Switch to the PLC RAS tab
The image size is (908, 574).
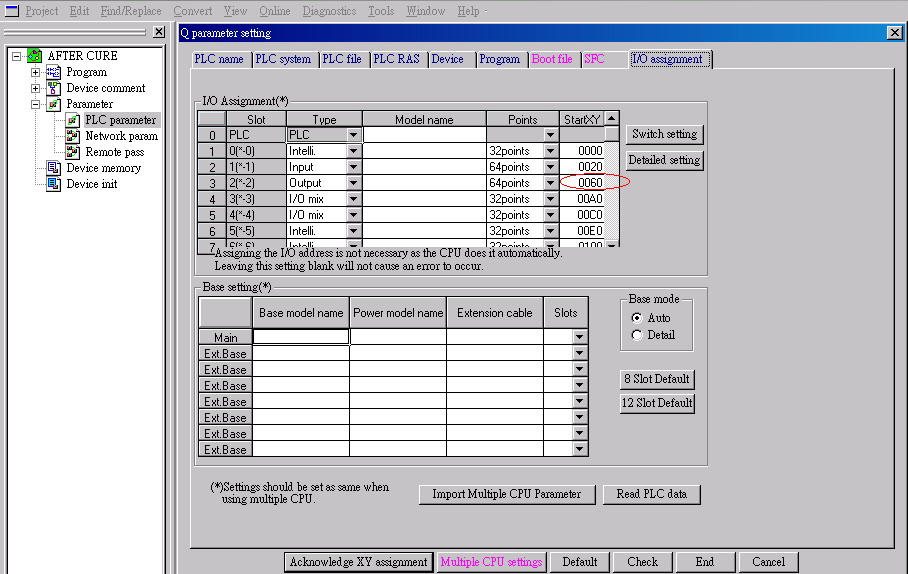[x=396, y=59]
